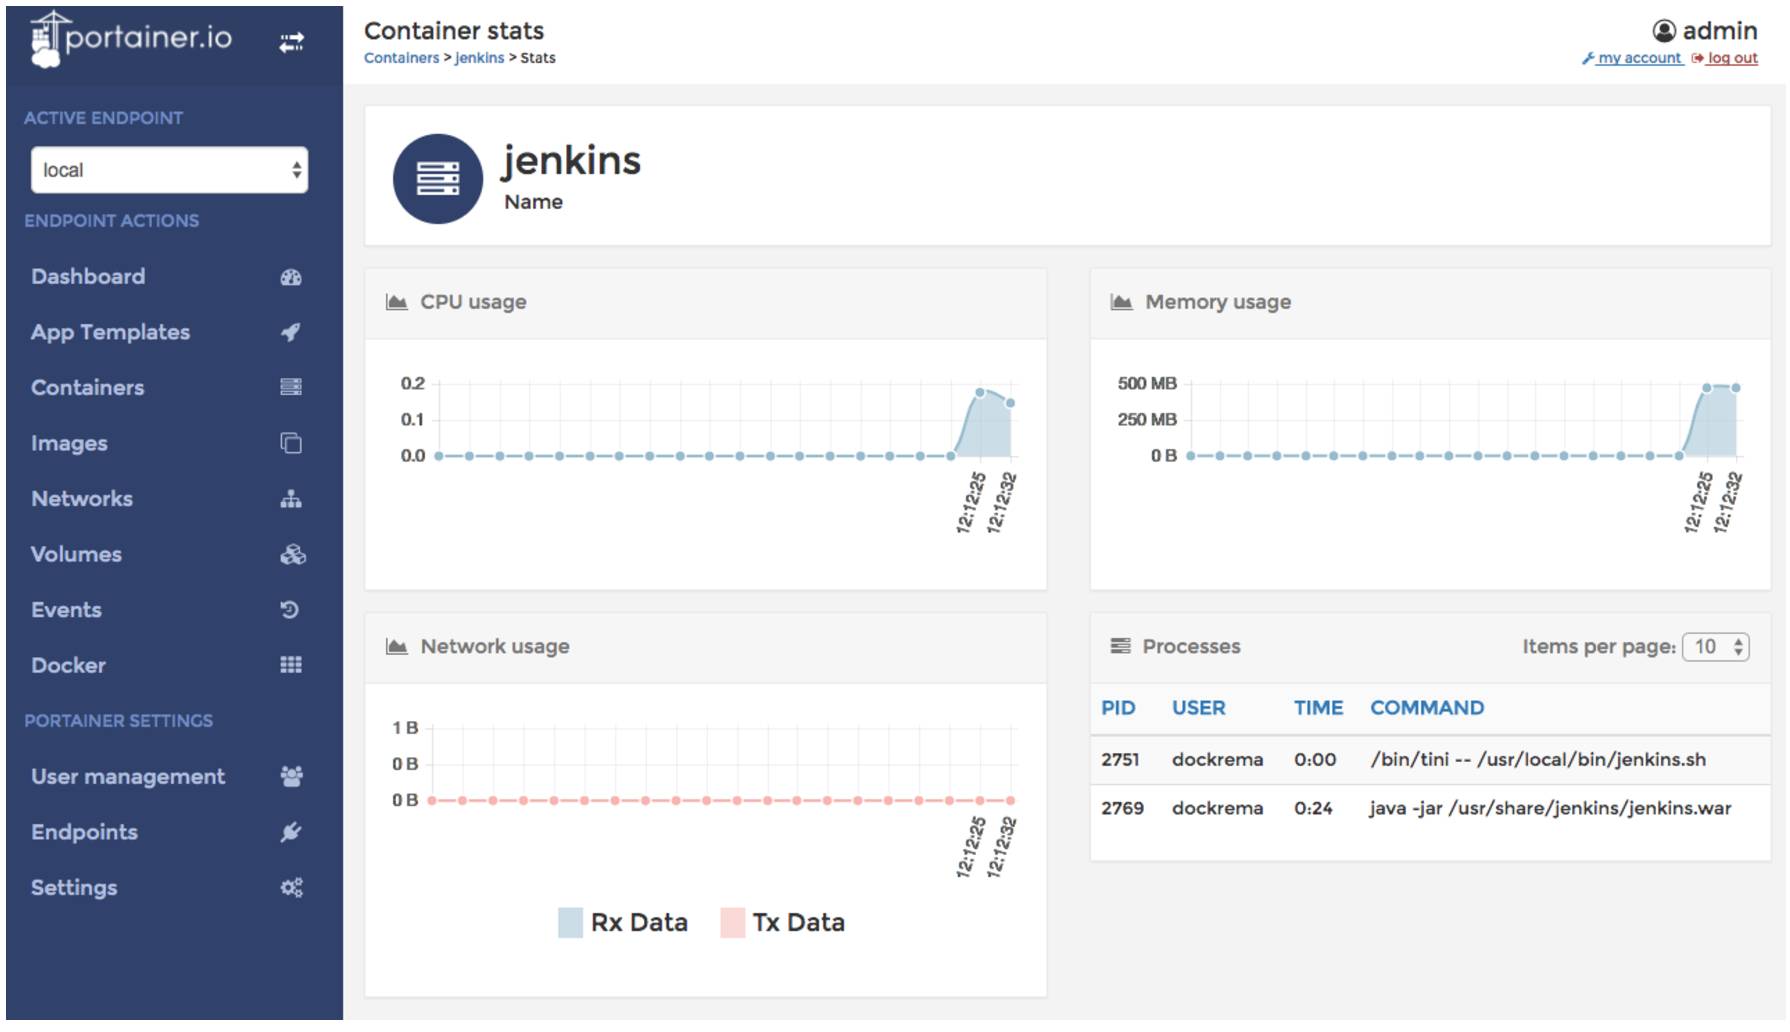This screenshot has width=1790, height=1032.
Task: Toggle the Rx Data legend swatch
Action: (570, 922)
